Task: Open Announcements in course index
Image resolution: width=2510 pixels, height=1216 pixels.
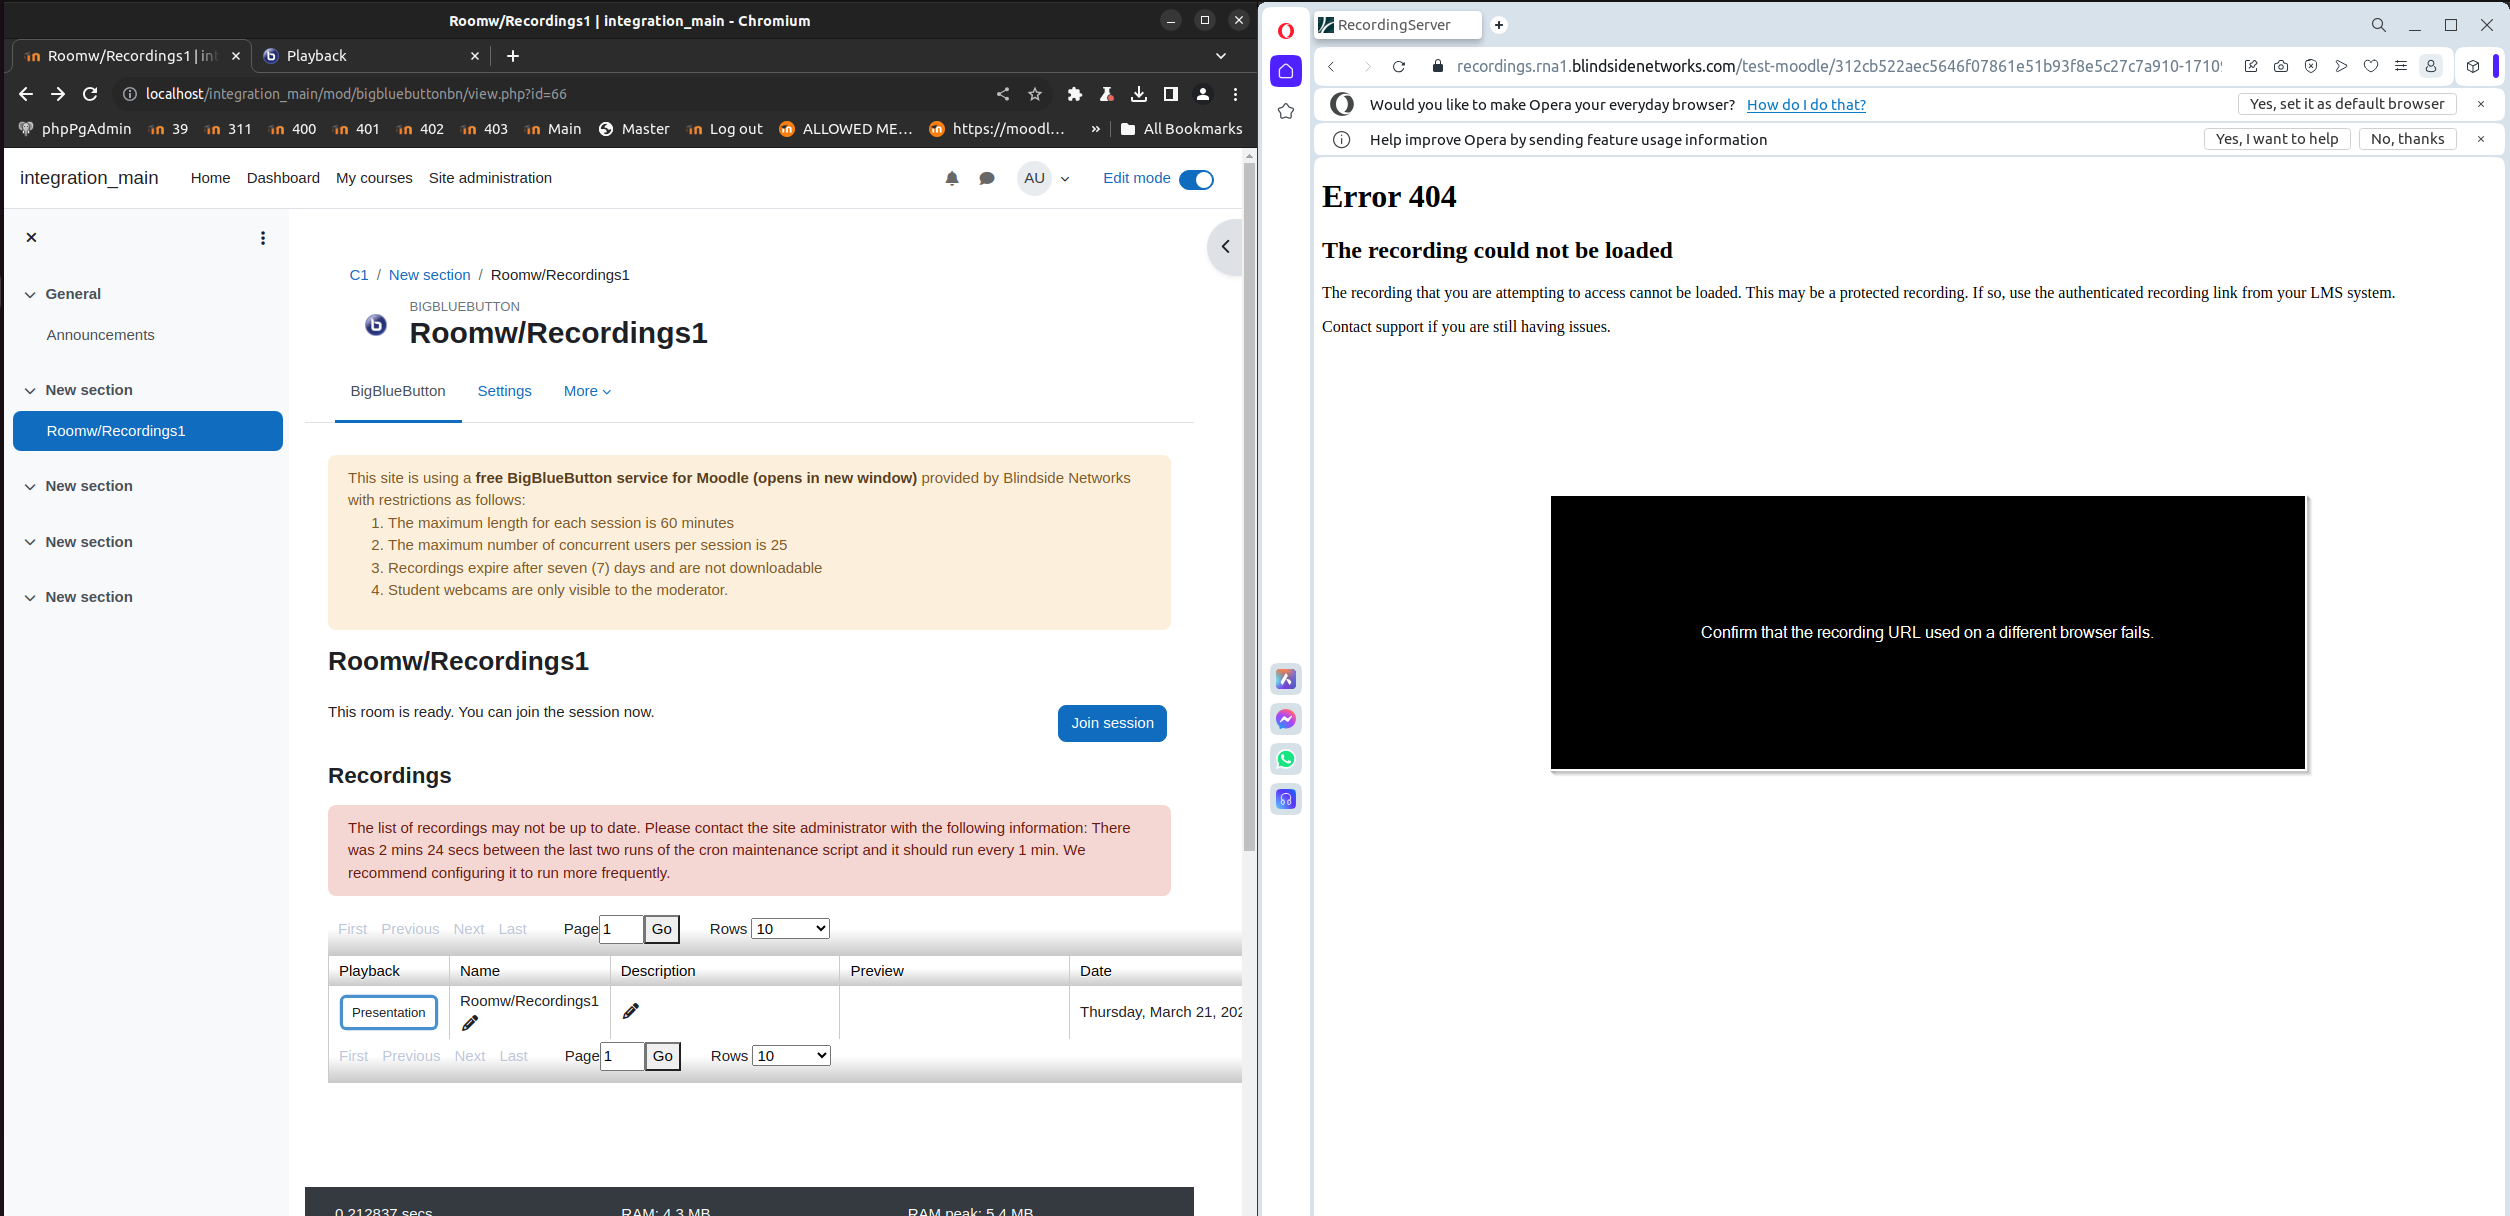Action: tap(100, 335)
